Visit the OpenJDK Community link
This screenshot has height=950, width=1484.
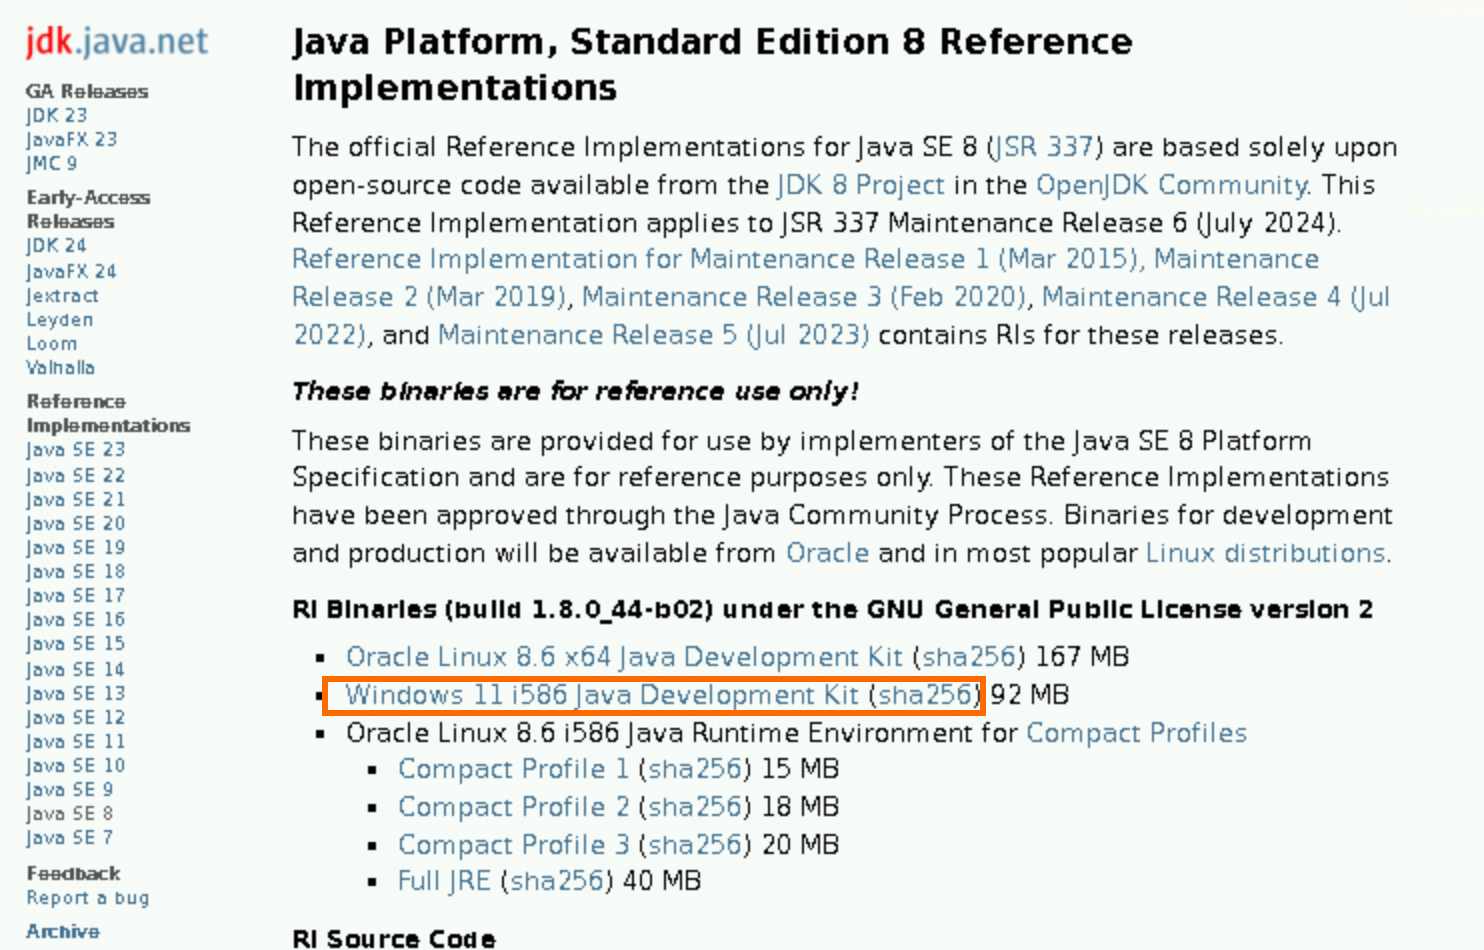1171,185
